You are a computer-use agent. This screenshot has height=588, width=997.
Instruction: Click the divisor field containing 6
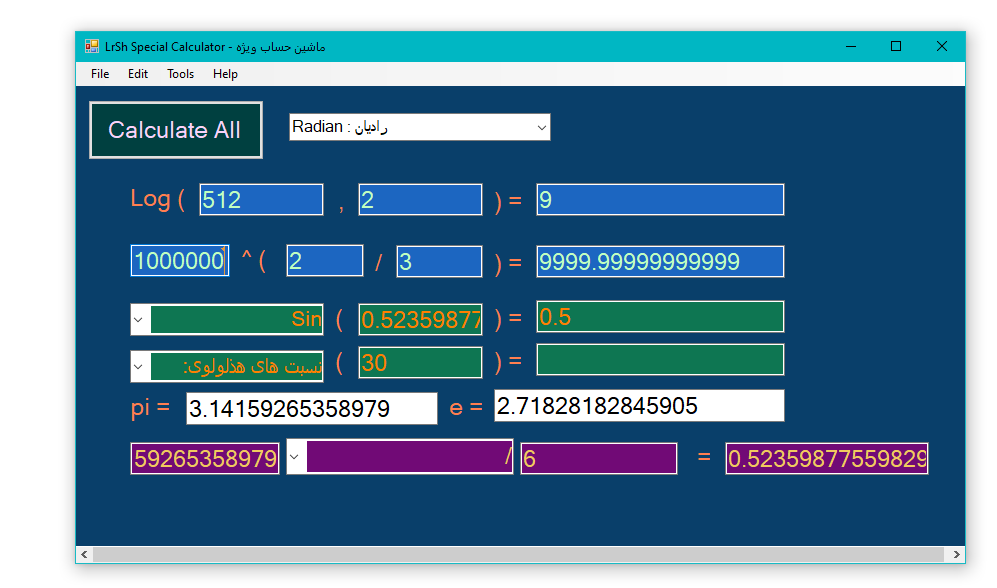tap(598, 459)
